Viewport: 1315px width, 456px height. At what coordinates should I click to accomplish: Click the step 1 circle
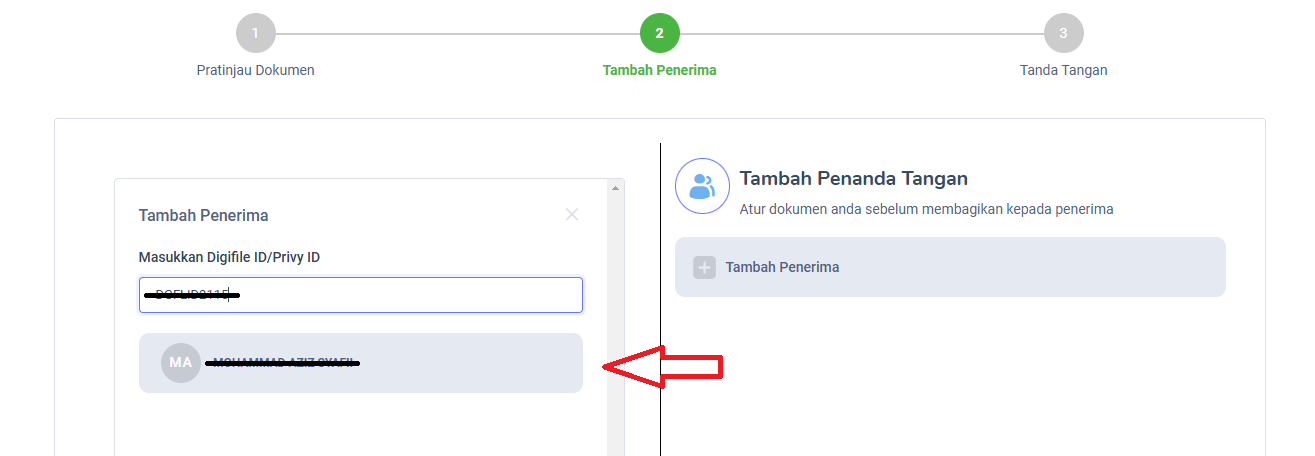[255, 33]
